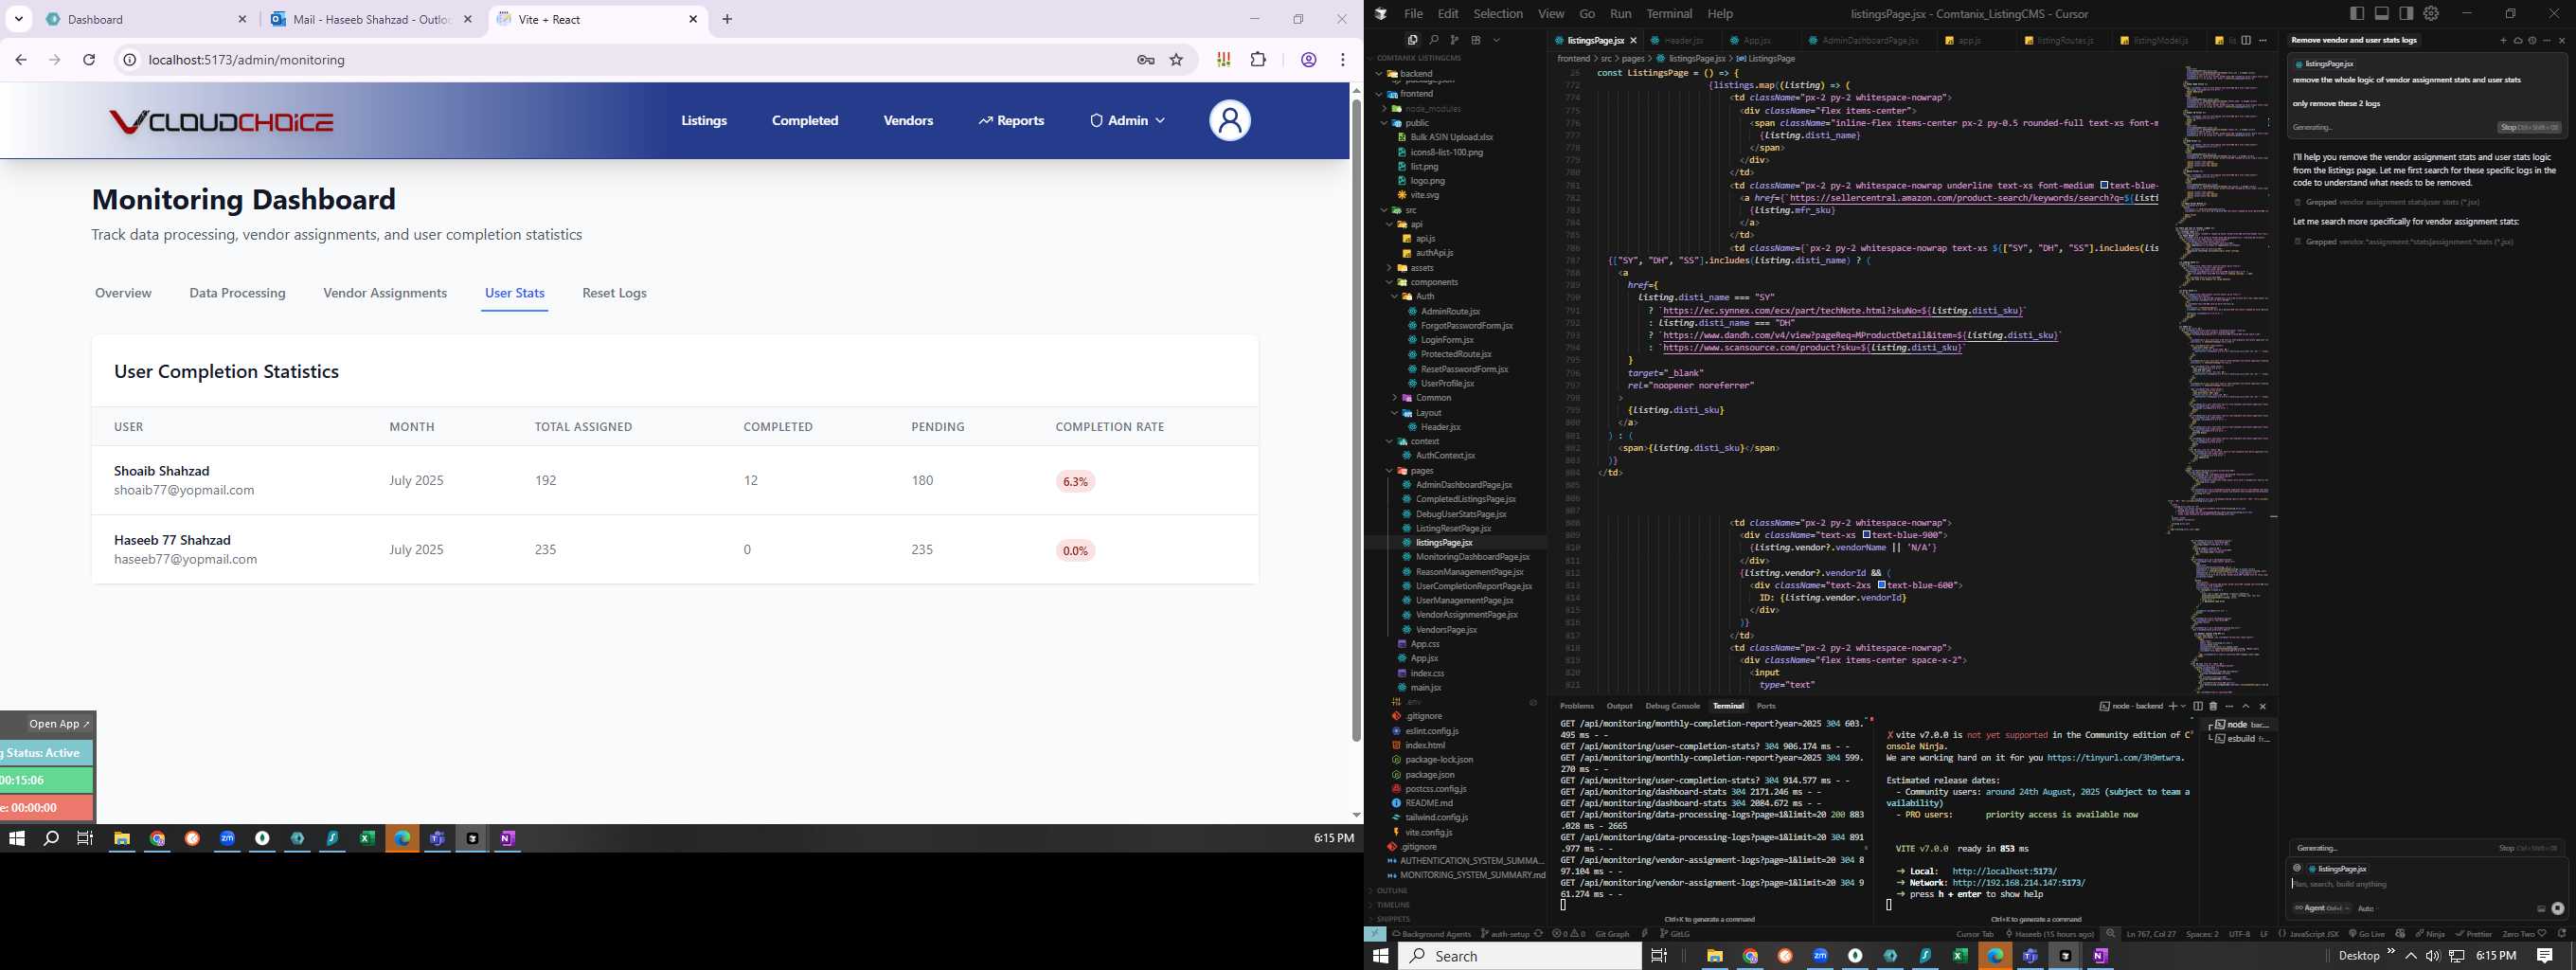Open Chrome tab search dropdown arrow
Image resolution: width=2576 pixels, height=970 pixels.
[x=19, y=19]
